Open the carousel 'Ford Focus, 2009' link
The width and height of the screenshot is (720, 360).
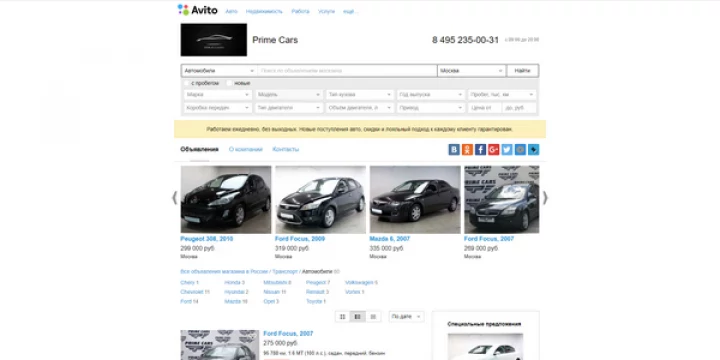(299, 239)
